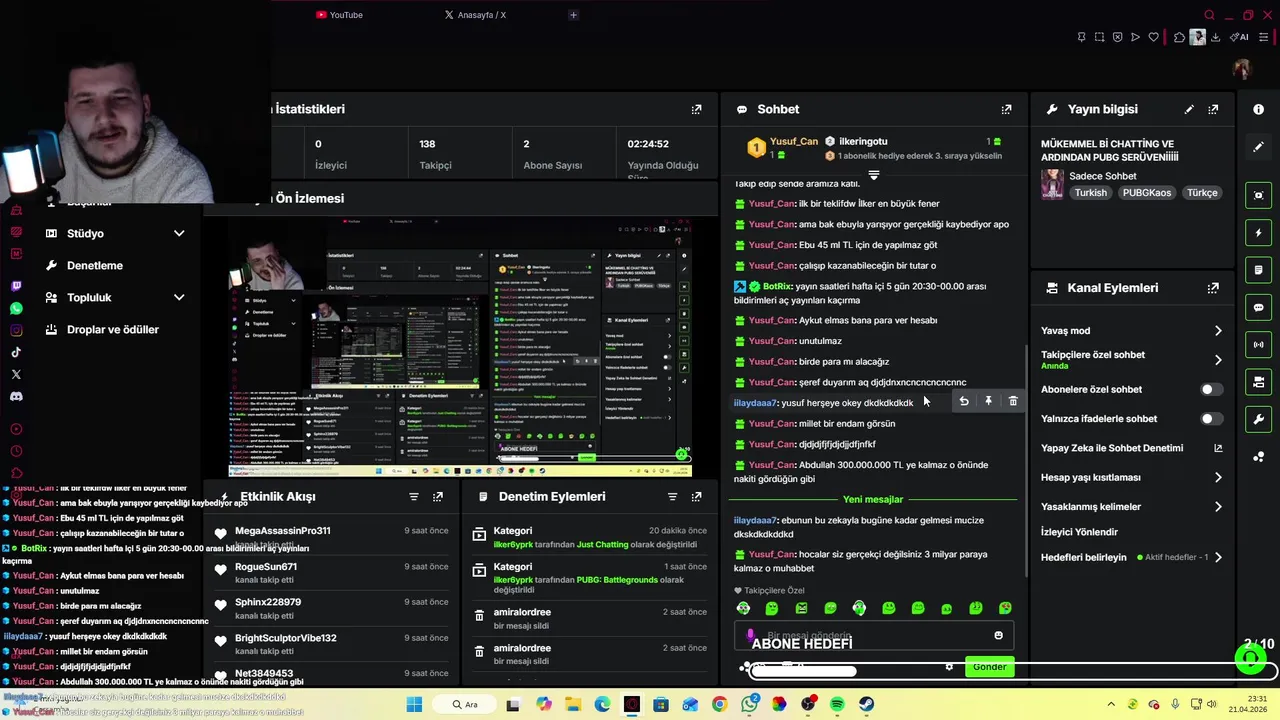Click the chat bubble quick action
The image size is (1280, 720).
click(1259, 308)
